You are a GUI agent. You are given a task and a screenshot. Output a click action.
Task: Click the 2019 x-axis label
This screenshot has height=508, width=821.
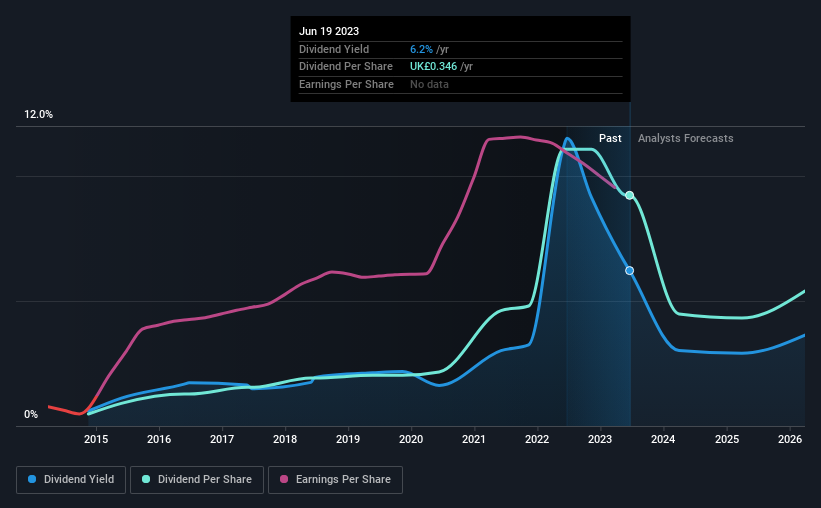[x=348, y=439]
